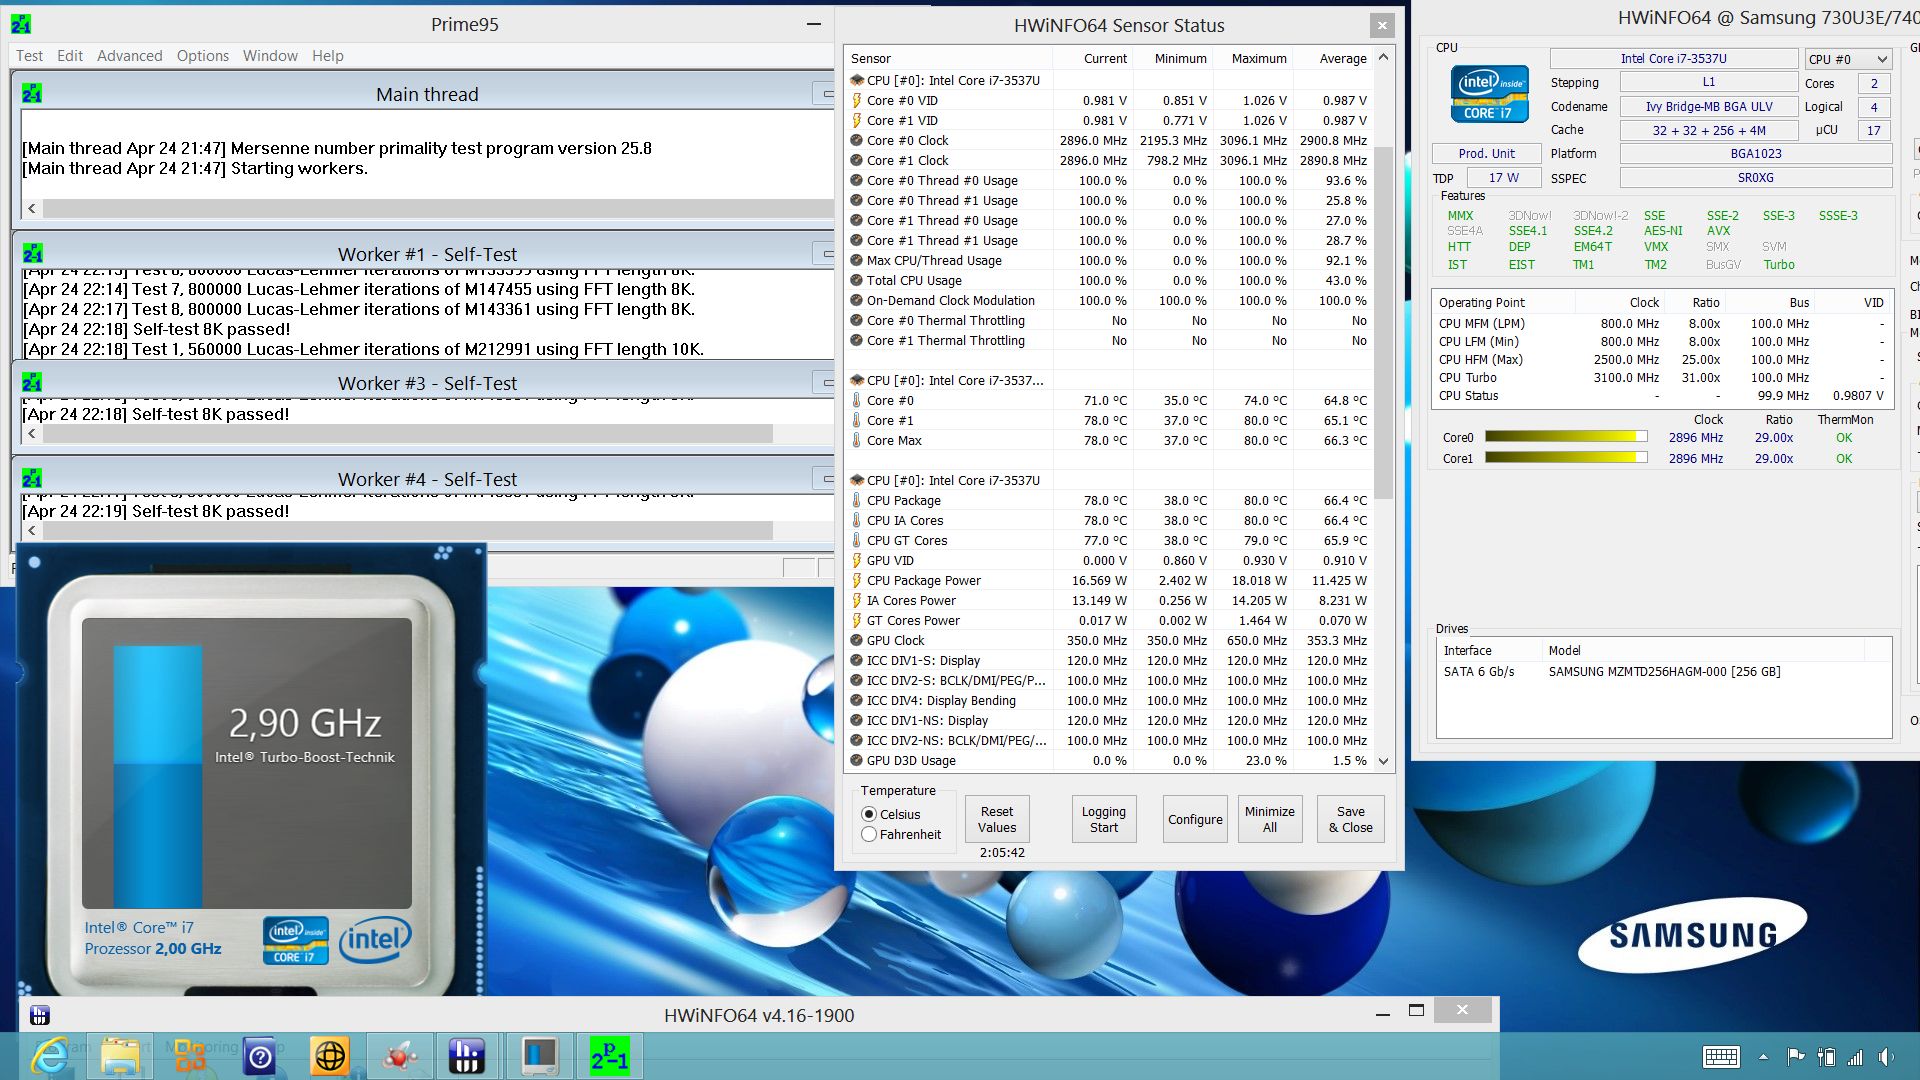Click the HWiNFO taskbar icon
1920x1080 pixels.
466,1056
